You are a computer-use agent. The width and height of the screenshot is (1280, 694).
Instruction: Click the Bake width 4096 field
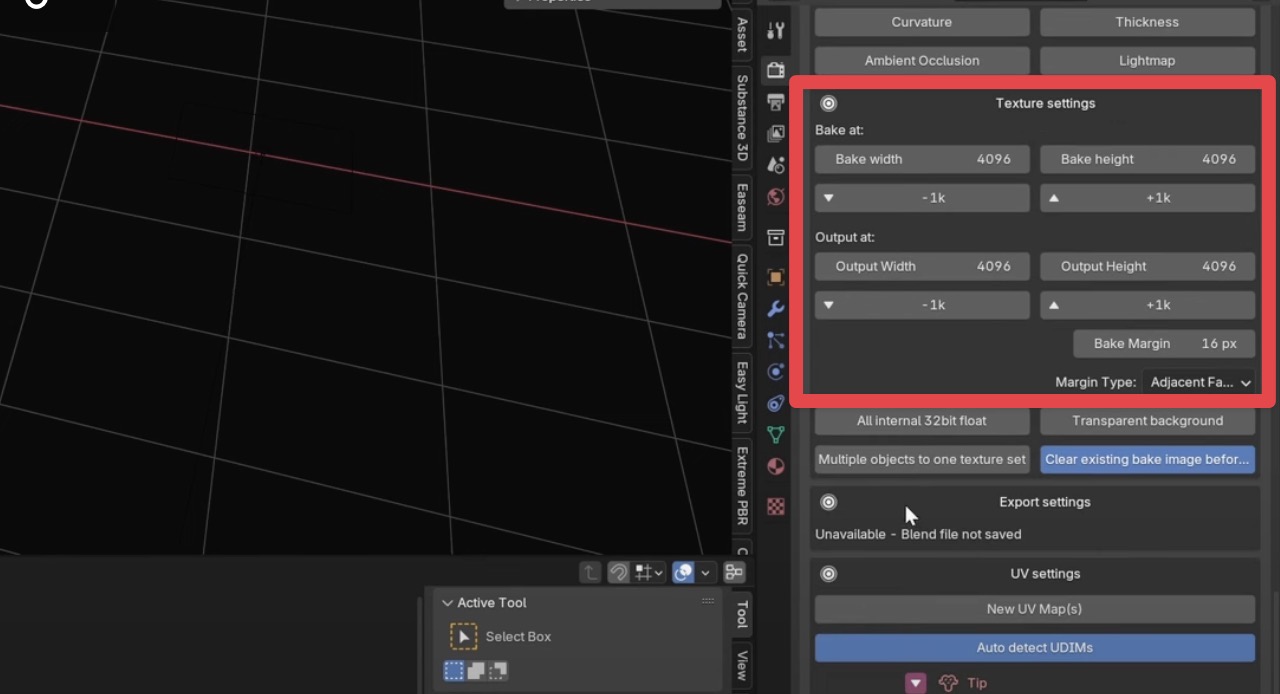click(921, 159)
